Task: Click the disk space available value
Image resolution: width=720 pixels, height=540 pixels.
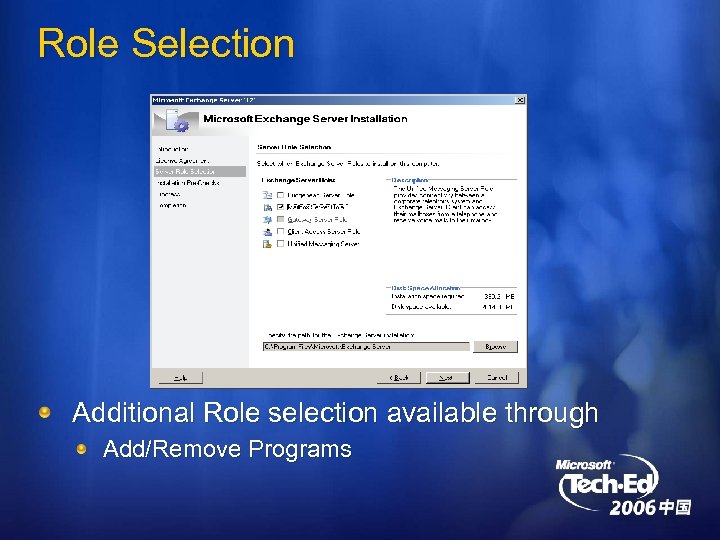Action: [498, 307]
